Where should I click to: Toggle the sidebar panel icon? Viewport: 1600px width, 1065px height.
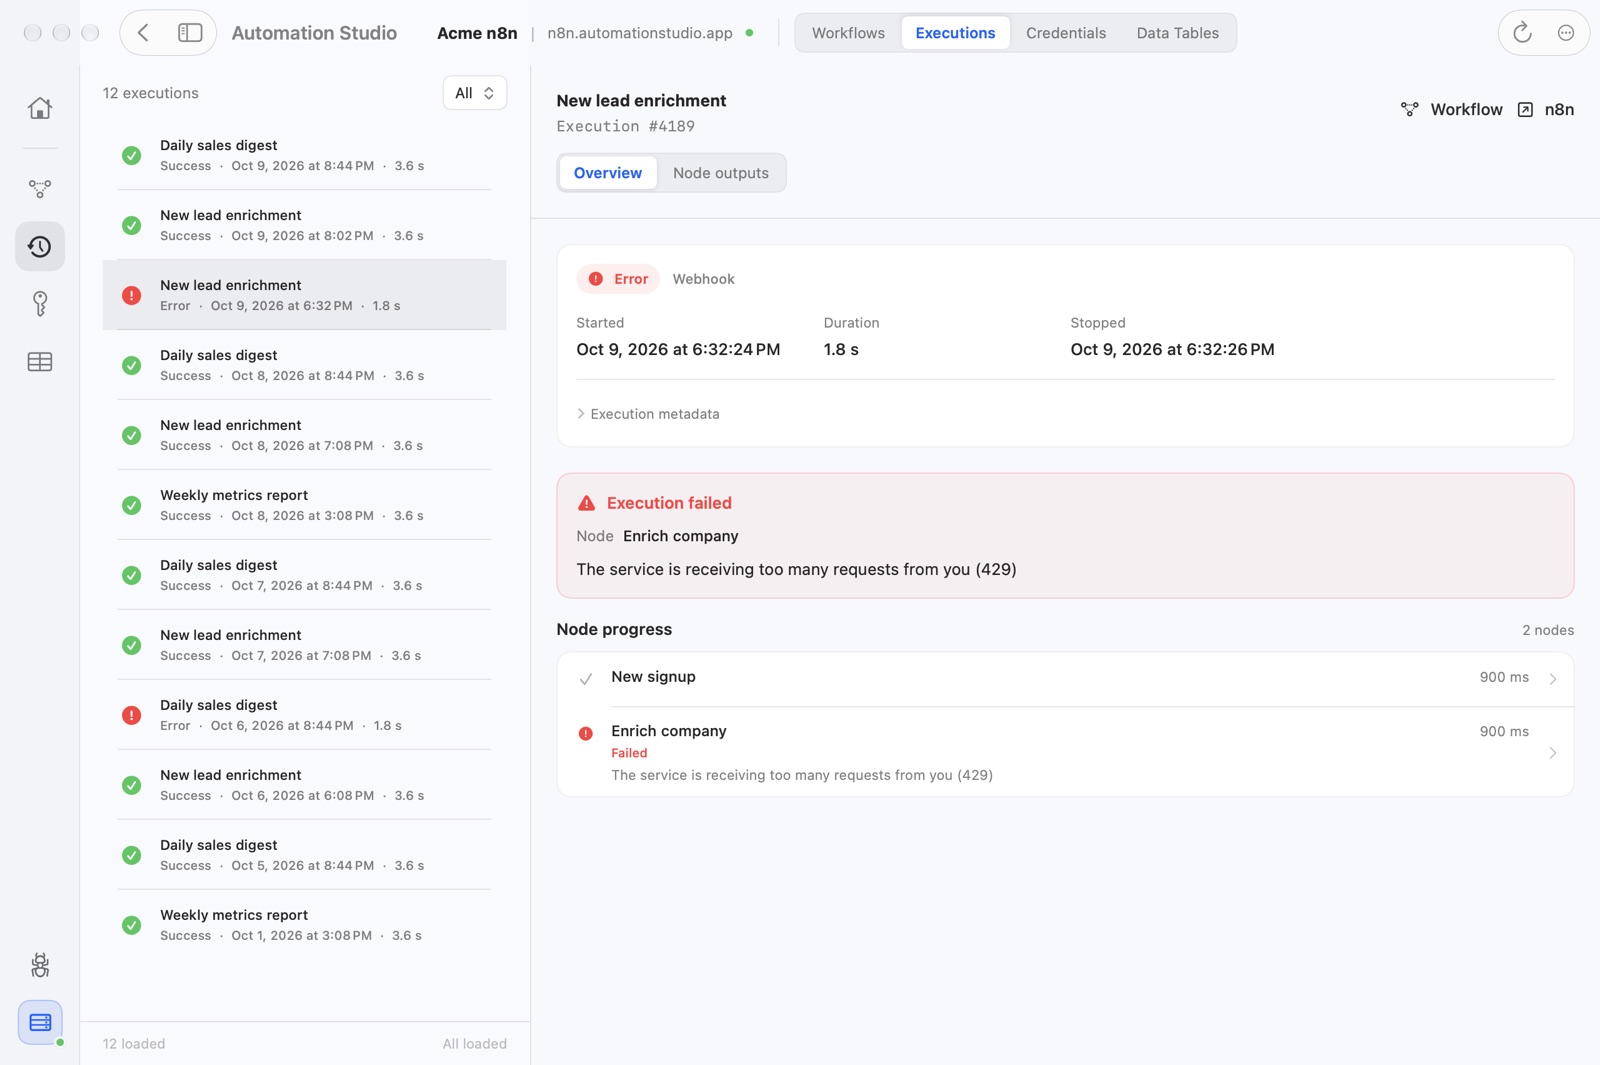(x=190, y=33)
